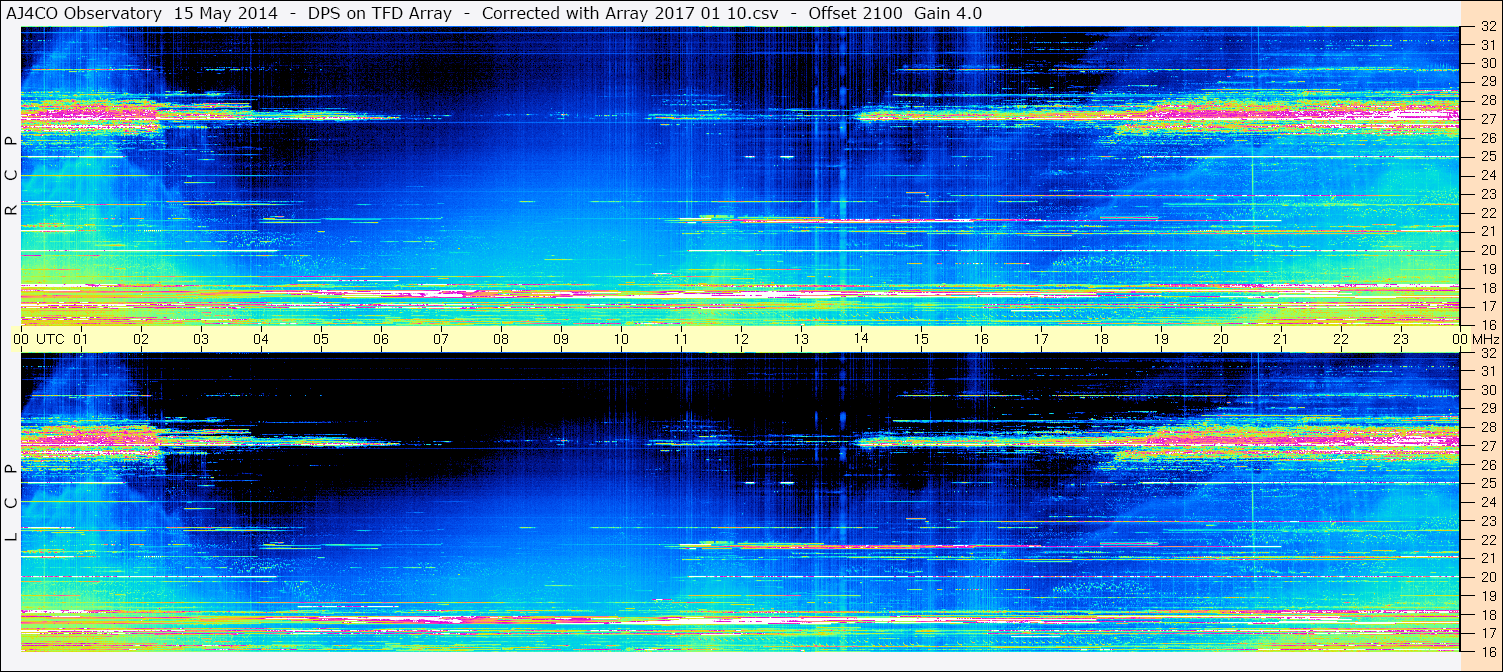Click the 22 MHz tick label in the RCP panel
This screenshot has height=672, width=1503.
click(x=1488, y=213)
